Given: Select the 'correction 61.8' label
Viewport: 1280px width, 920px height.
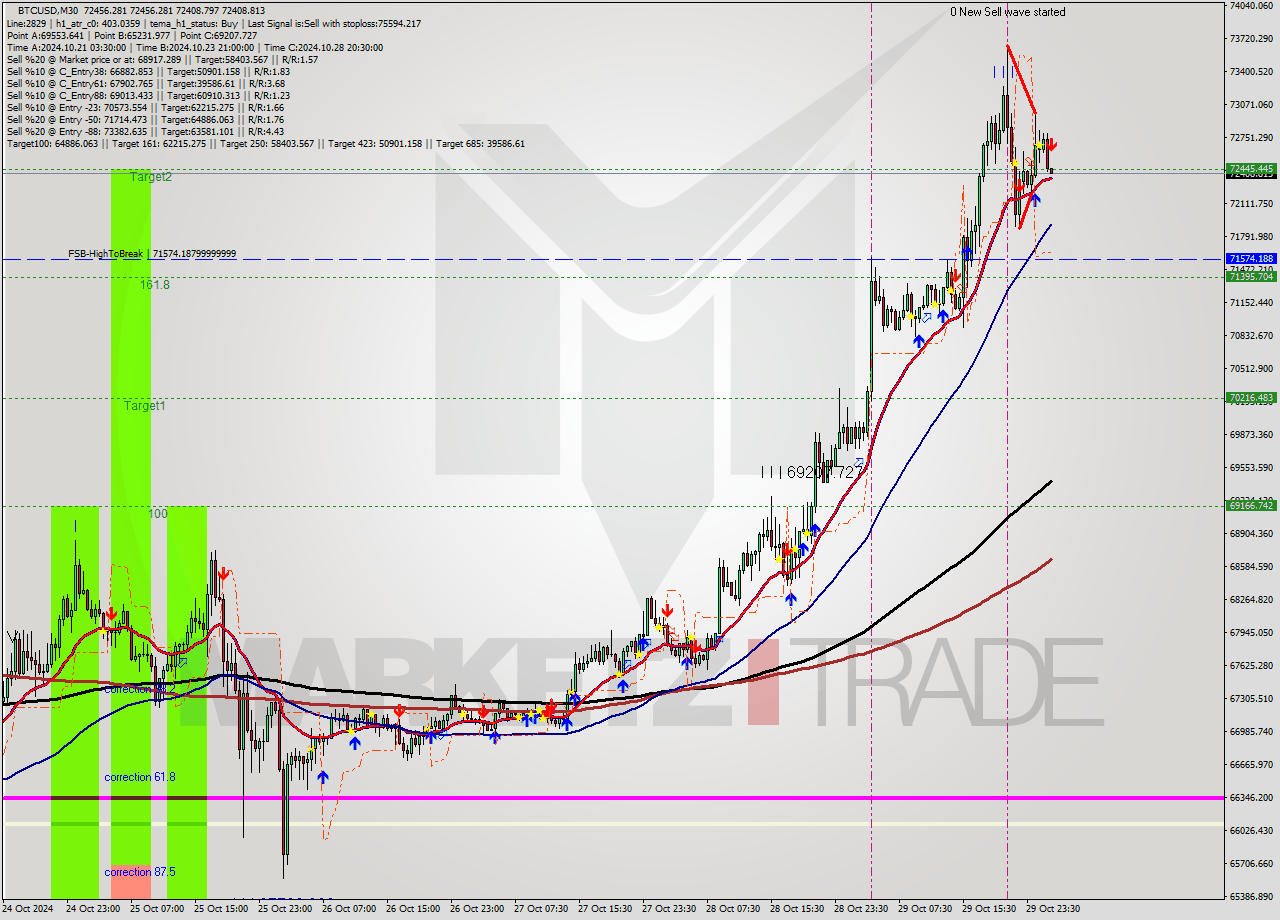Looking at the screenshot, I should [140, 777].
